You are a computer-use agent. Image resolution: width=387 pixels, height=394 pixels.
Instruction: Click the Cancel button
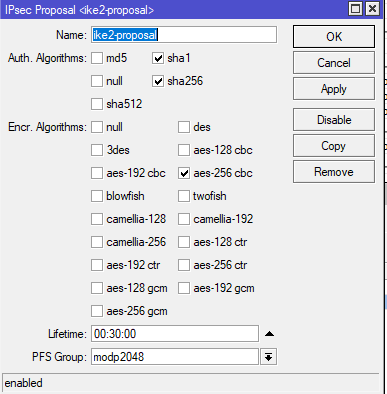[334, 63]
